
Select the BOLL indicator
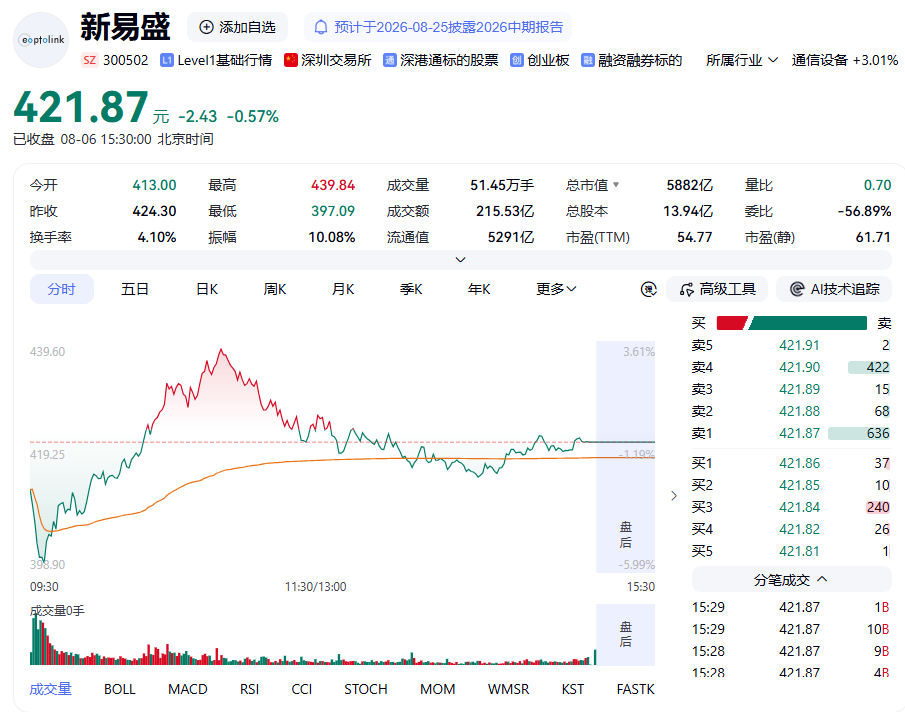119,689
